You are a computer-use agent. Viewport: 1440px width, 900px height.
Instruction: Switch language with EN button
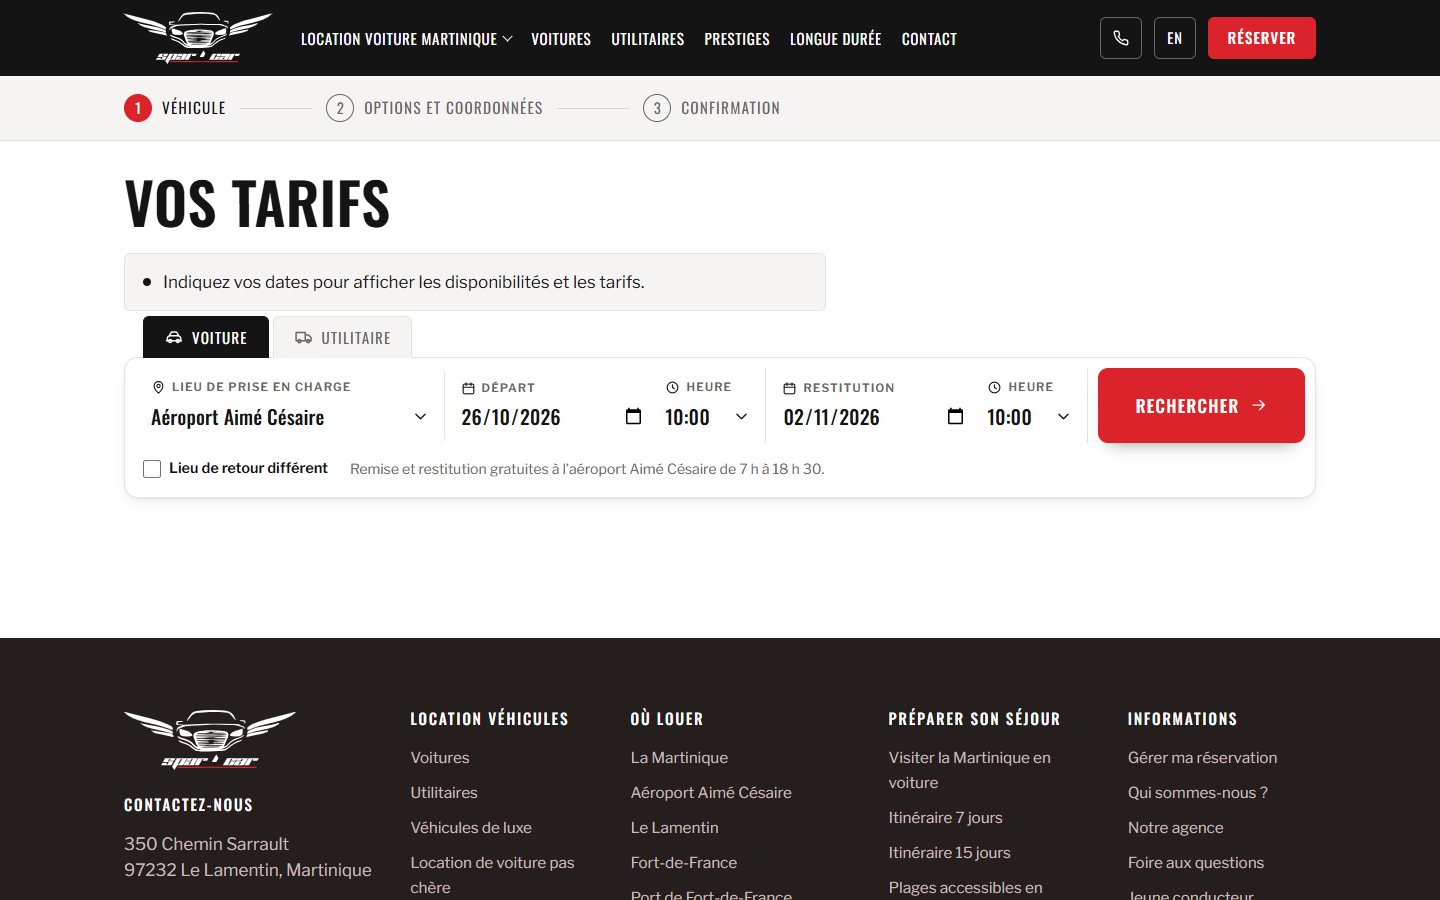1175,38
